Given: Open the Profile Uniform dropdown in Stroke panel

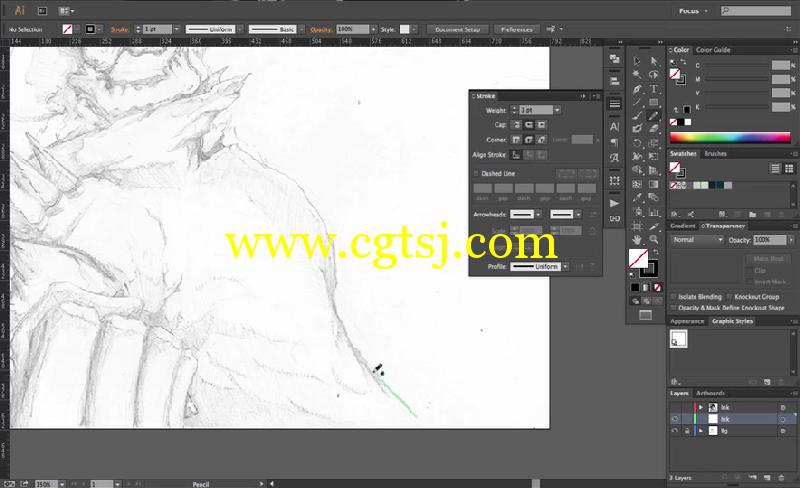Looking at the screenshot, I should pos(565,267).
